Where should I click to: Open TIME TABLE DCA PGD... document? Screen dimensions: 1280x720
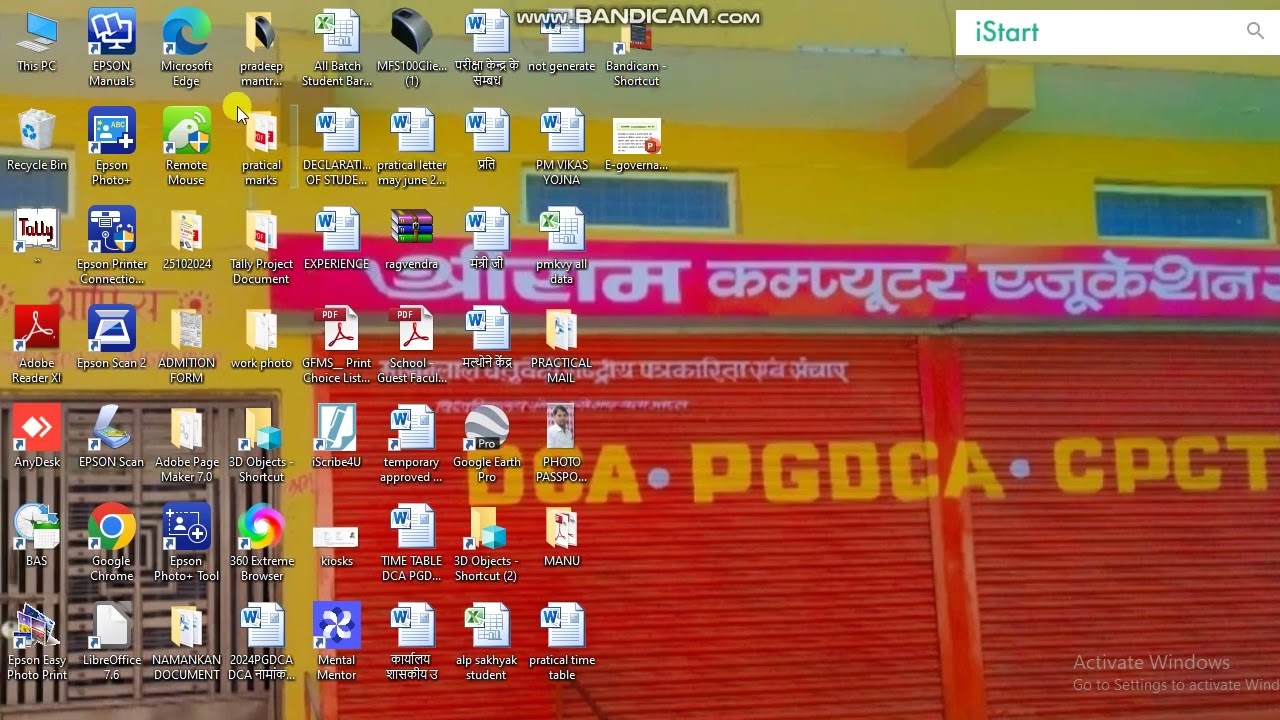pyautogui.click(x=412, y=544)
